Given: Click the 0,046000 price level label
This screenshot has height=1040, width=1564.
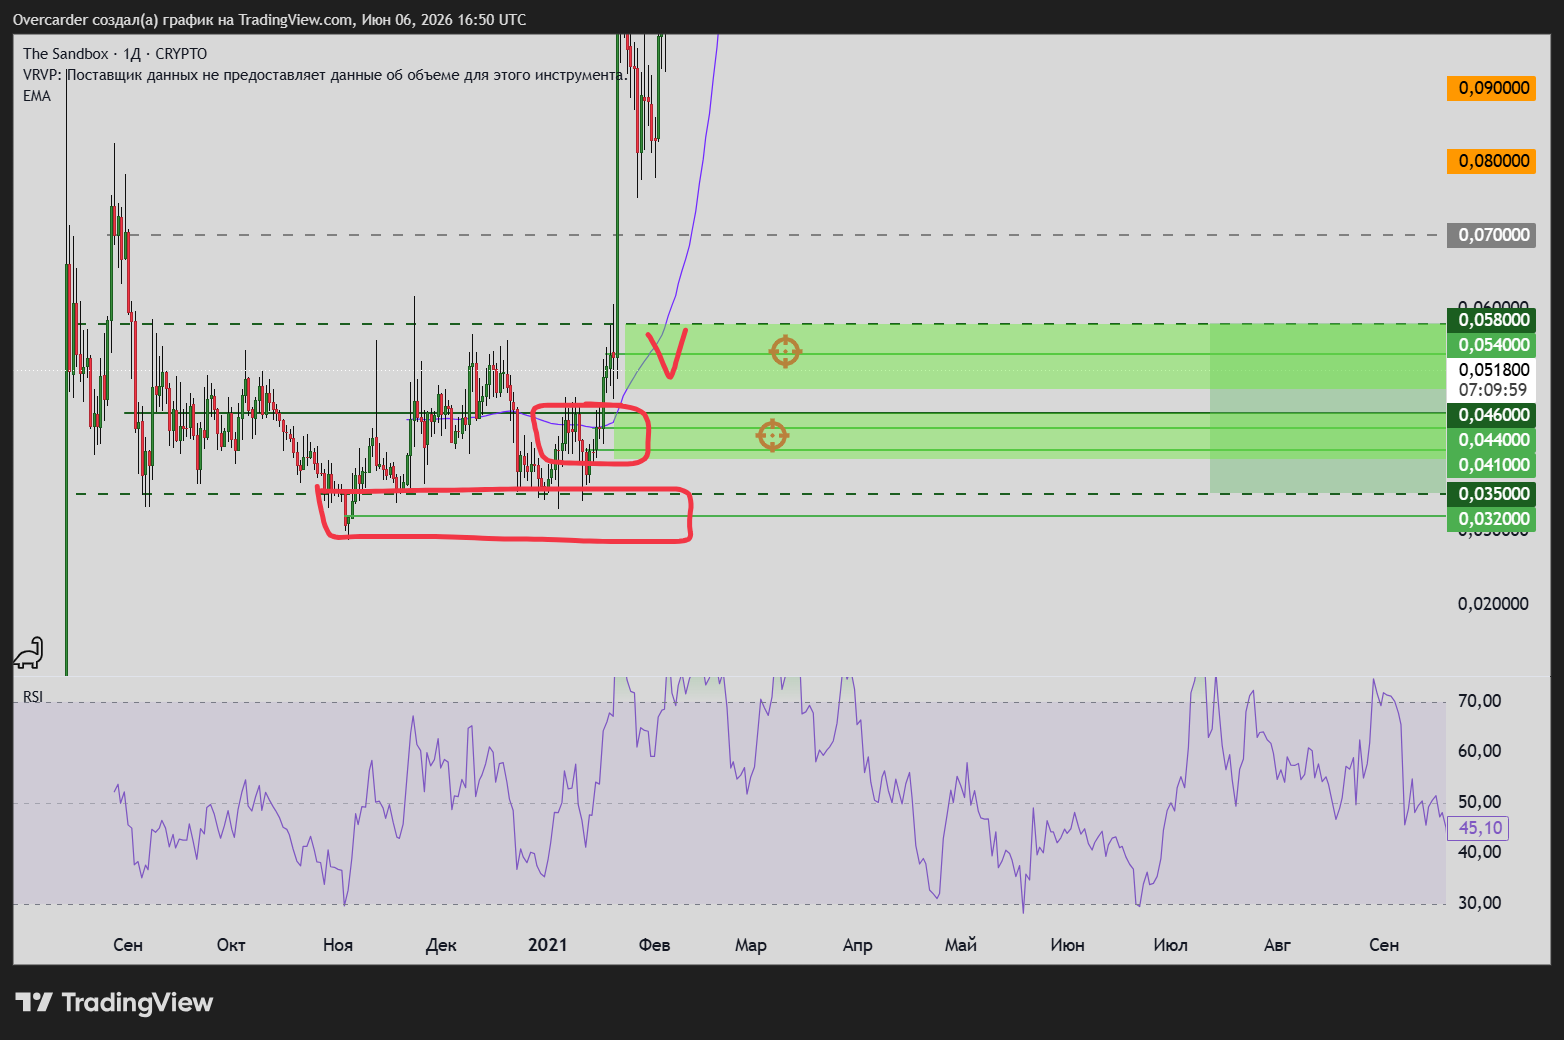Looking at the screenshot, I should click(x=1491, y=415).
